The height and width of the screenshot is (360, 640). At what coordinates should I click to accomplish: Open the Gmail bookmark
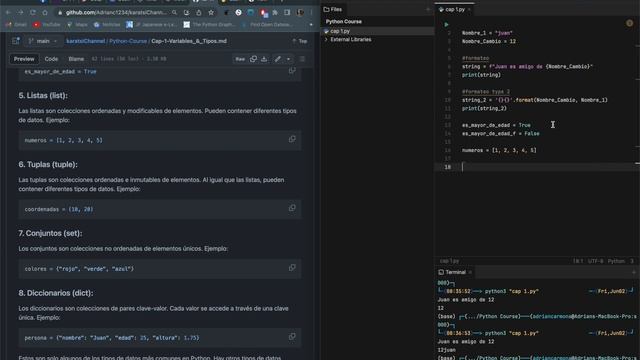(16, 24)
